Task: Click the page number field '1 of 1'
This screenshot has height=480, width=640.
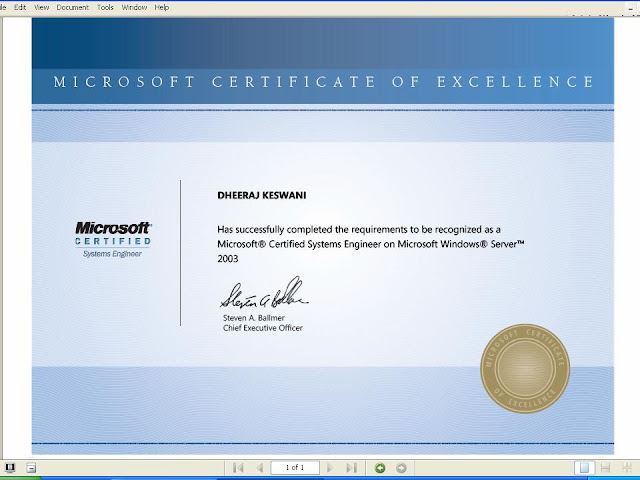Action: pyautogui.click(x=295, y=468)
